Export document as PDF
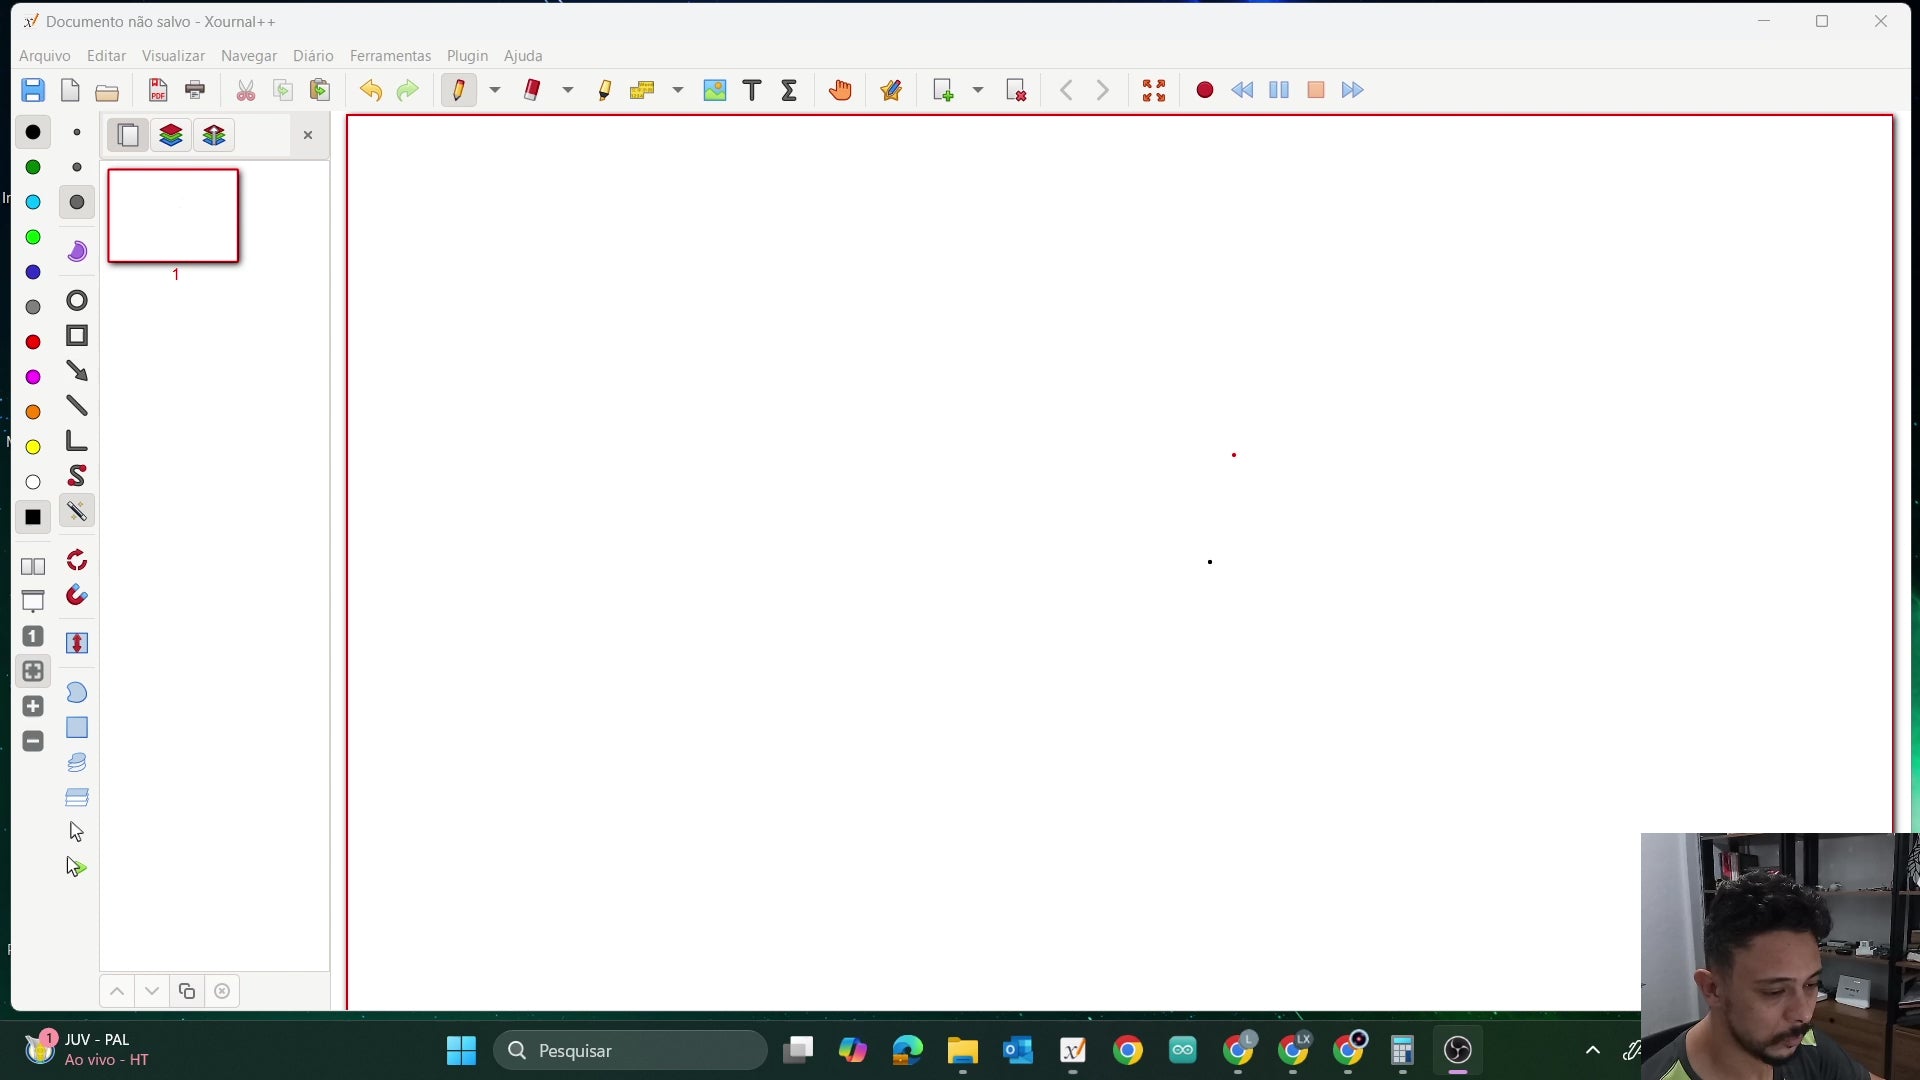Screen dimensions: 1920x1080 pos(158,90)
